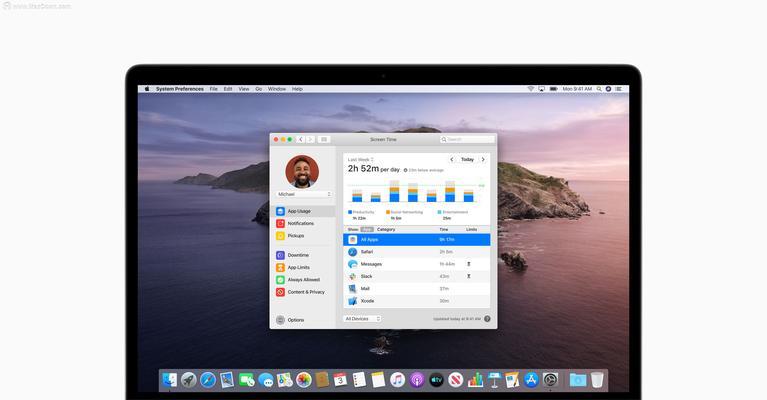
Task: Select the Messages usage row
Action: [417, 264]
